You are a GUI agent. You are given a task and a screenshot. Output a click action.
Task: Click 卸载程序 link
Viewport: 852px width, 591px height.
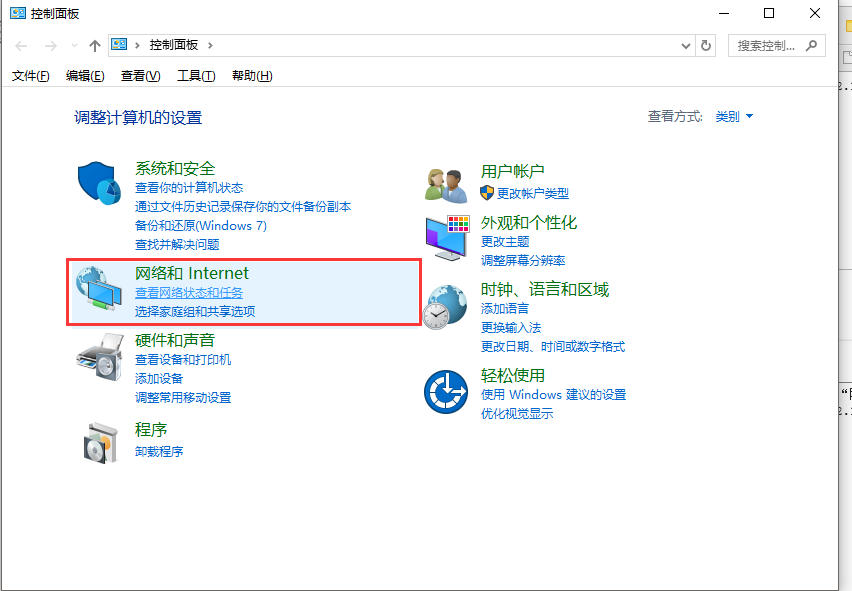tap(159, 451)
